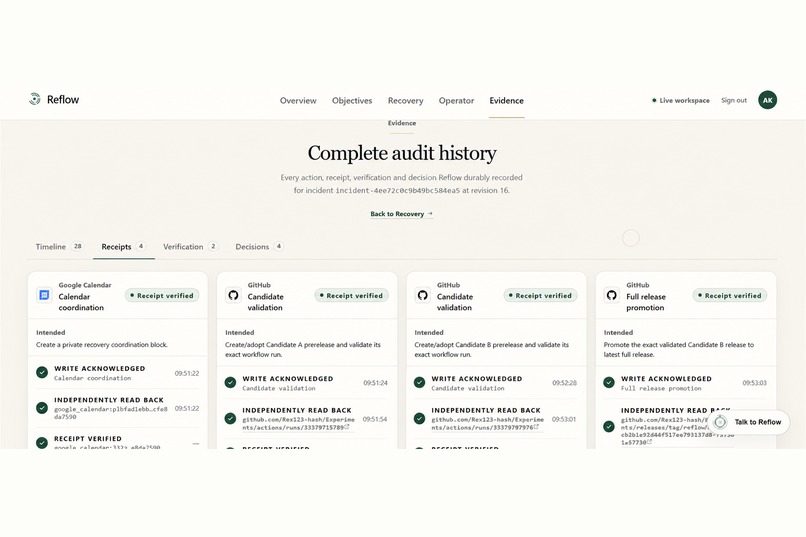Click the Reflow logo icon
Viewport: 806px width, 537px height.
coord(34,99)
